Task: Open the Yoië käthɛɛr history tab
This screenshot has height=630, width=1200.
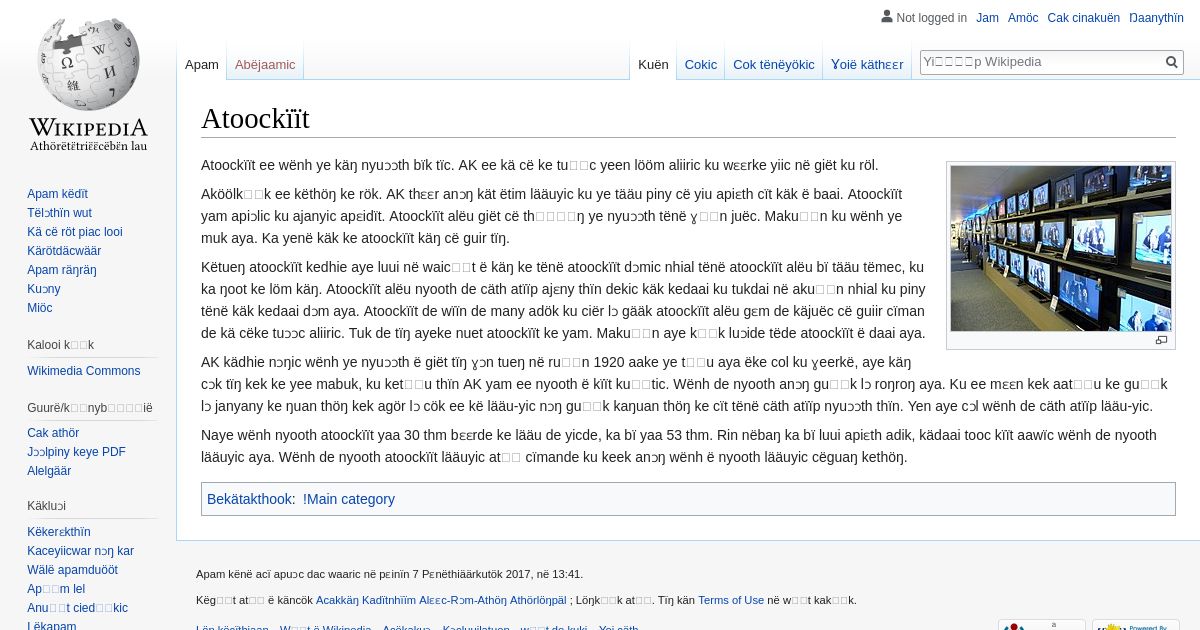Action: click(867, 64)
